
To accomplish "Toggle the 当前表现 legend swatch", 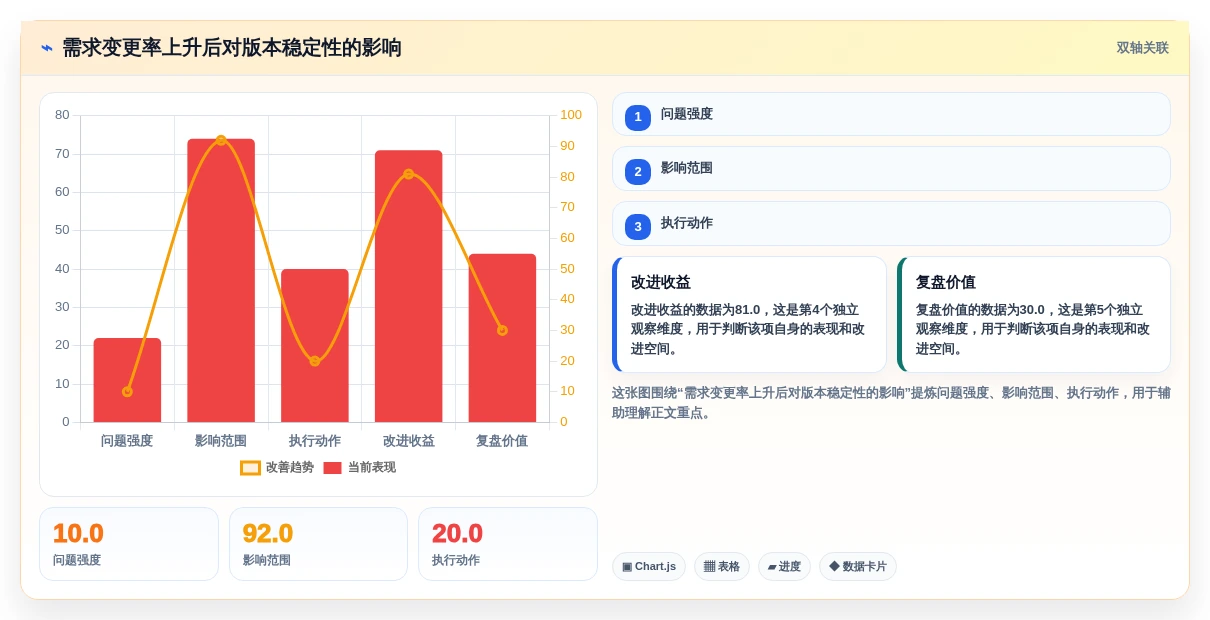I will pyautogui.click(x=332, y=468).
